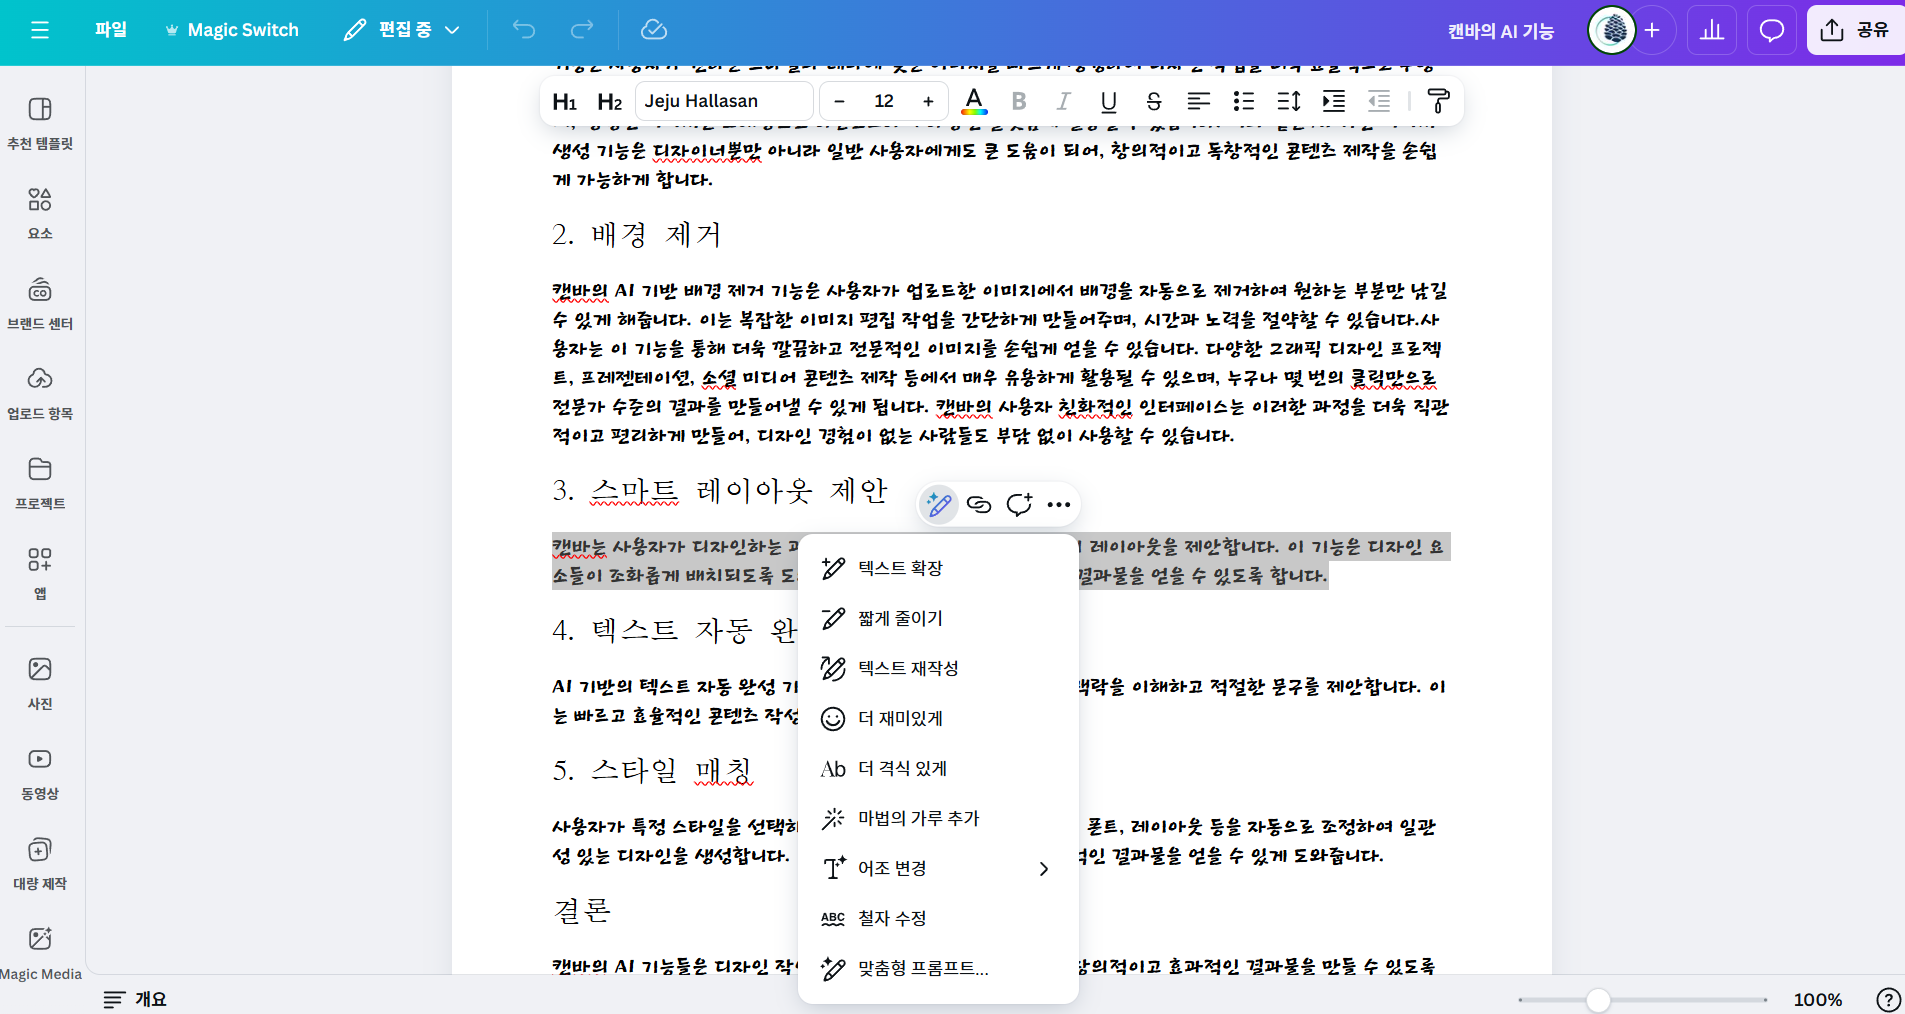The height and width of the screenshot is (1014, 1905).
Task: Open 맞춤형 프롬프트... option
Action: pos(938,968)
